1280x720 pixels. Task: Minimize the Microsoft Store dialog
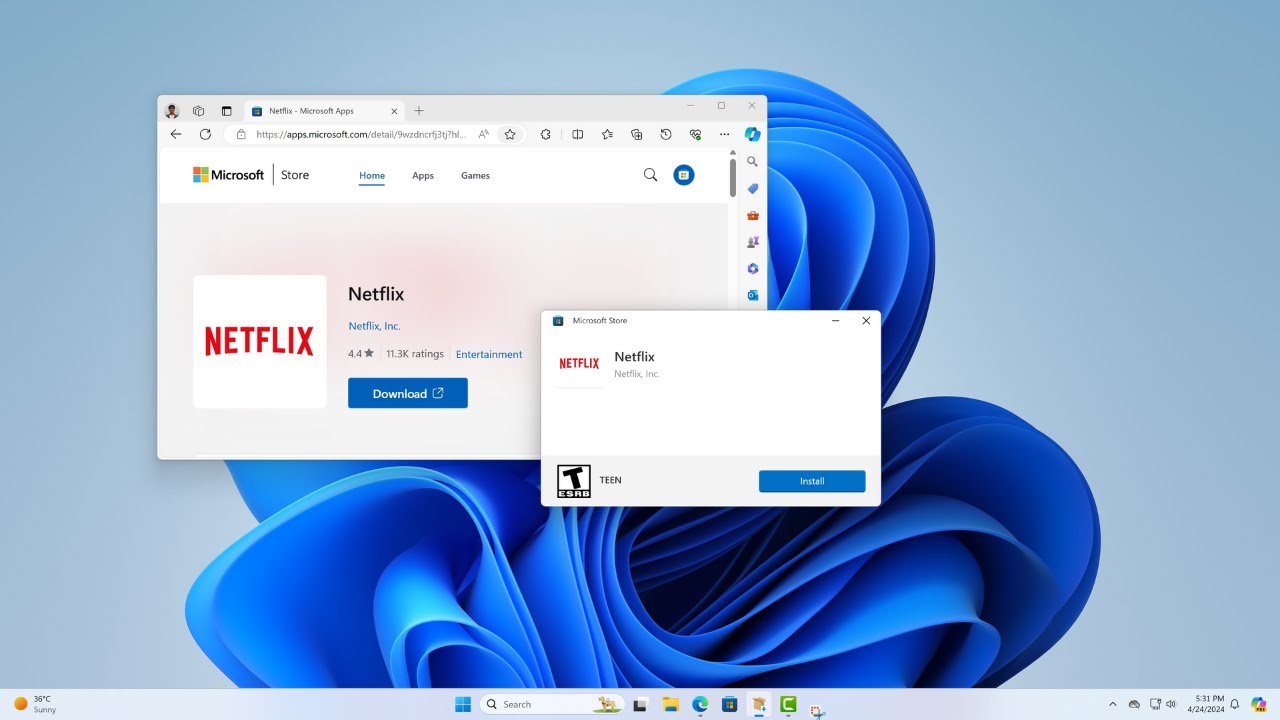coord(835,321)
